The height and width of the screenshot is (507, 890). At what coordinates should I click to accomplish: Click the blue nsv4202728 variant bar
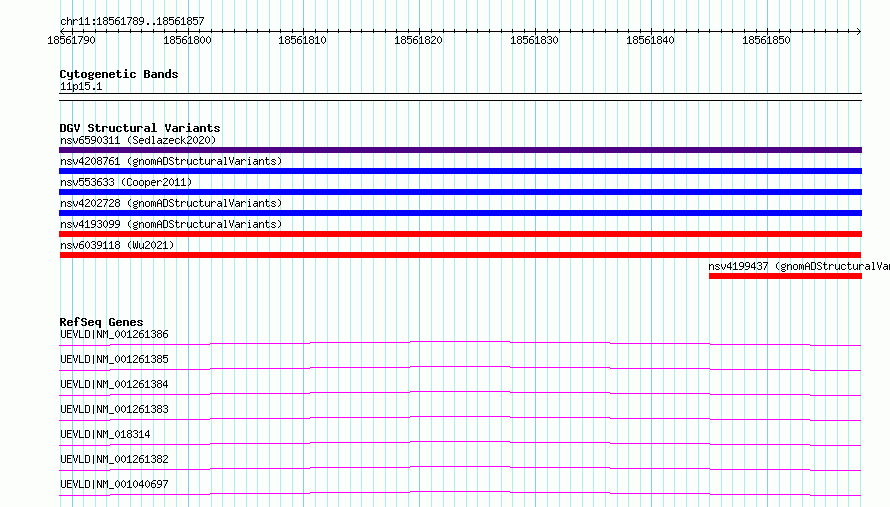click(460, 213)
